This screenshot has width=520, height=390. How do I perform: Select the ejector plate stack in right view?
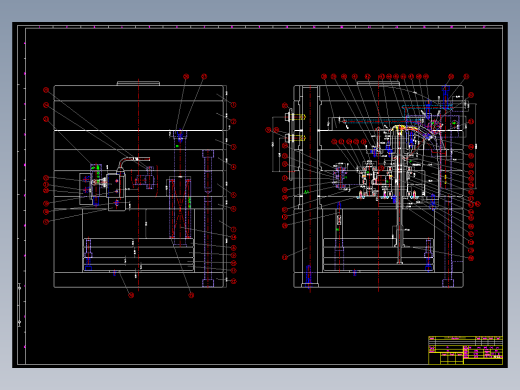(378, 254)
